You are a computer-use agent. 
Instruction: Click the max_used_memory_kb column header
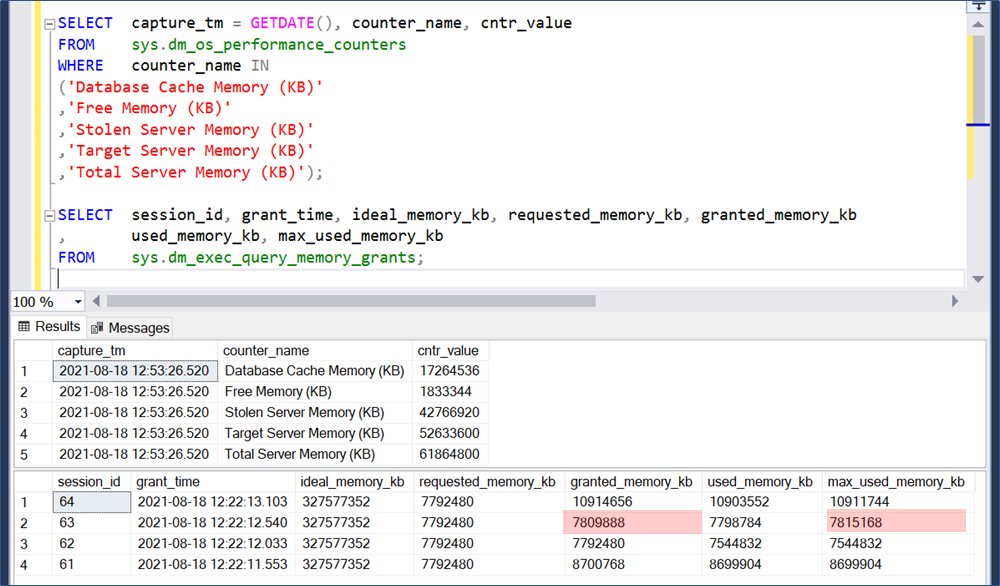click(898, 481)
